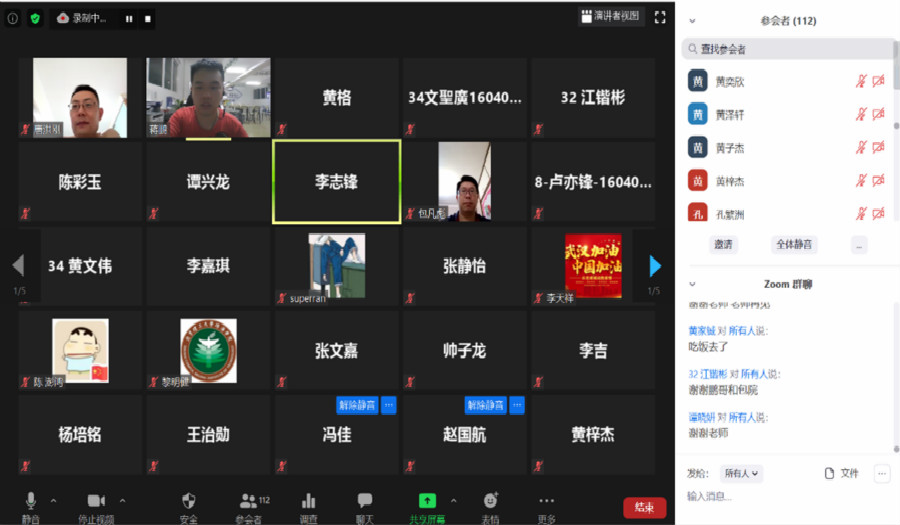Click the Mute All button

pyautogui.click(x=794, y=244)
